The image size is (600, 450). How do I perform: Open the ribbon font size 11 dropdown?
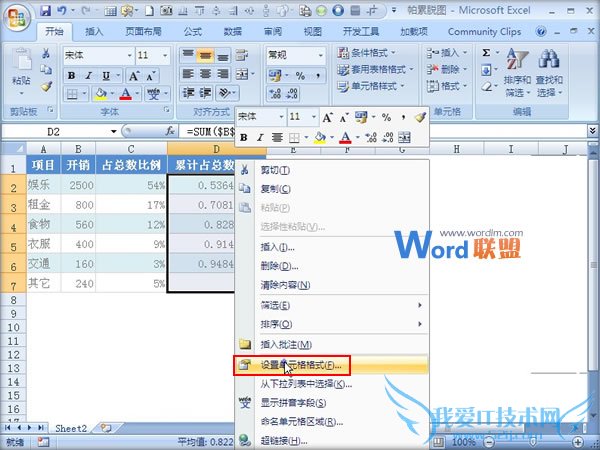tap(165, 55)
